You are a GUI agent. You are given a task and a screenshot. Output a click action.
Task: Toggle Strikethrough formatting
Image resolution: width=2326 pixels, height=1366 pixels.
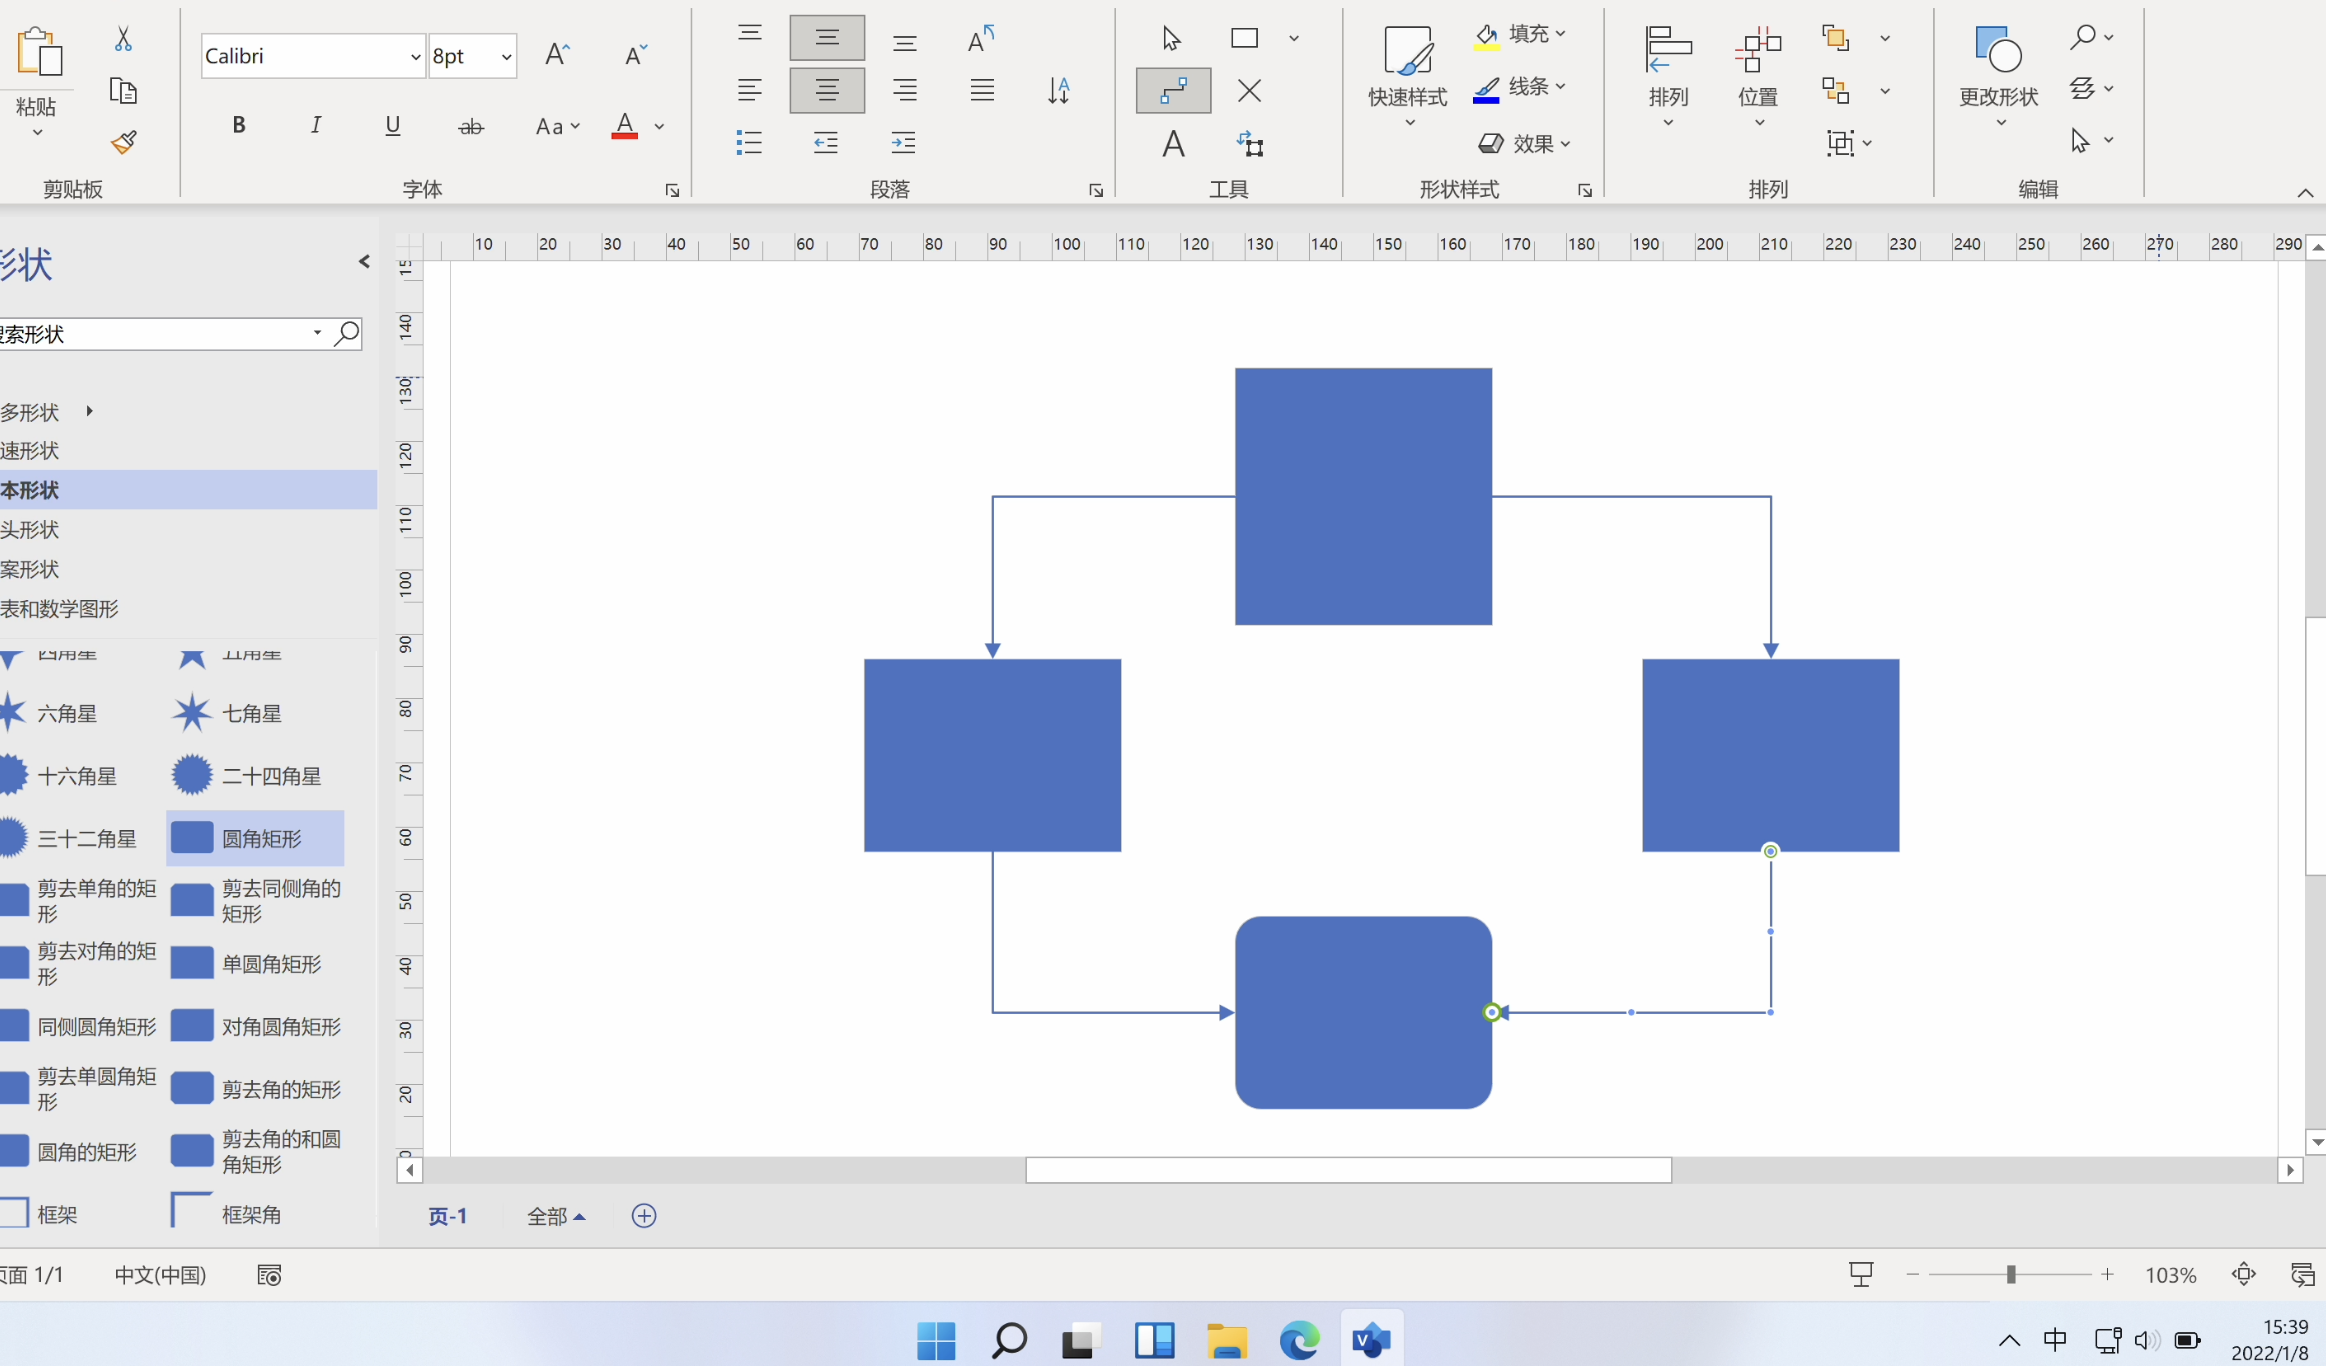(471, 126)
